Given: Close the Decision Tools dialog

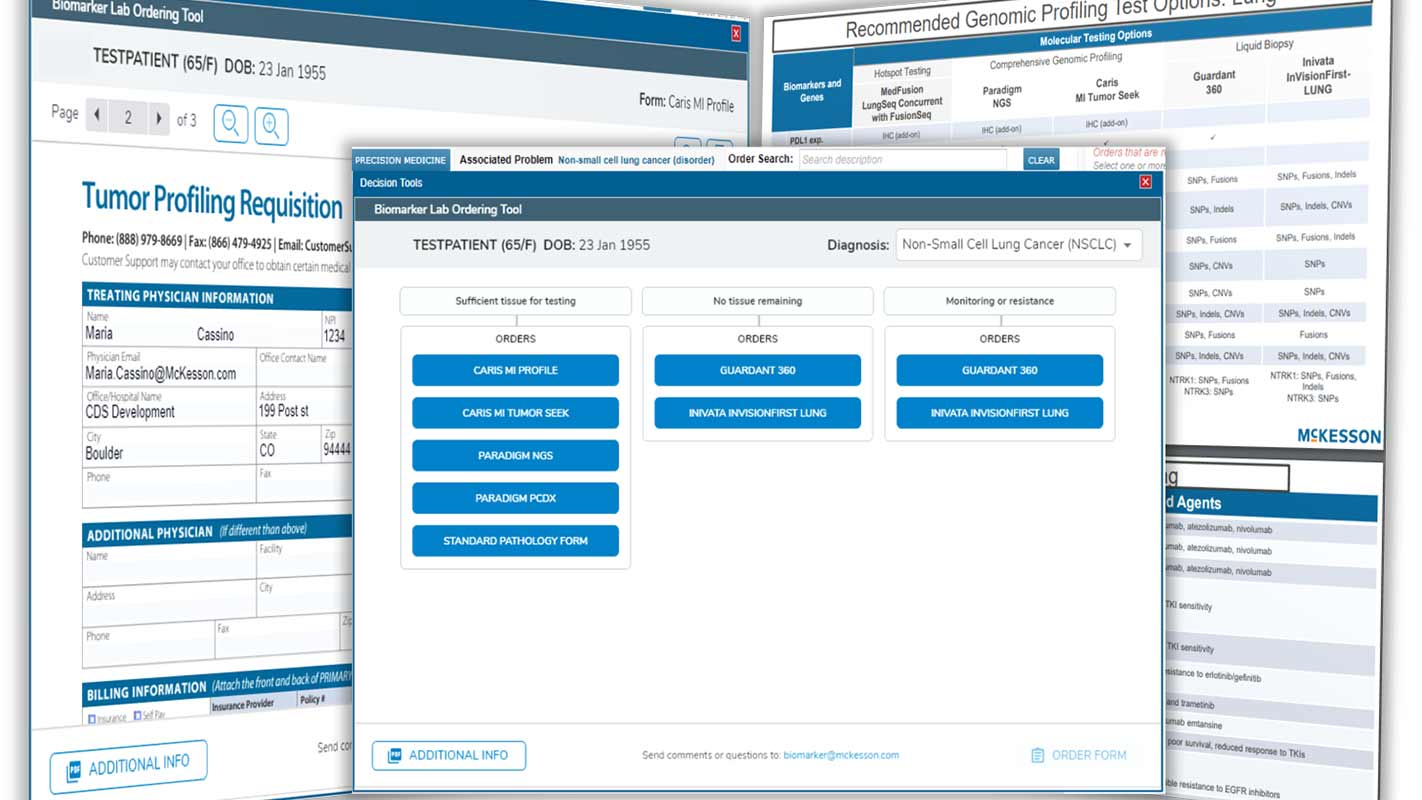Looking at the screenshot, I should coord(1145,182).
